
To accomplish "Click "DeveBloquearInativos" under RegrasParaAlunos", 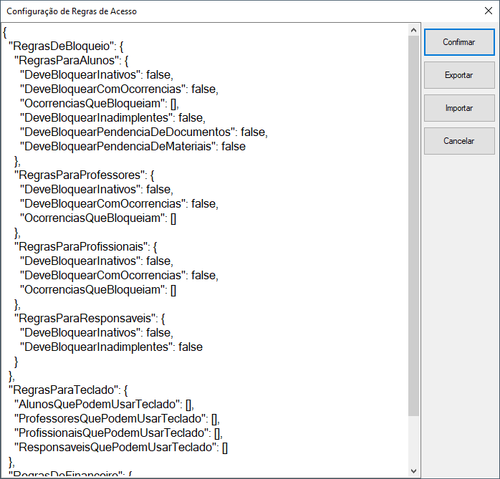I will point(97,75).
